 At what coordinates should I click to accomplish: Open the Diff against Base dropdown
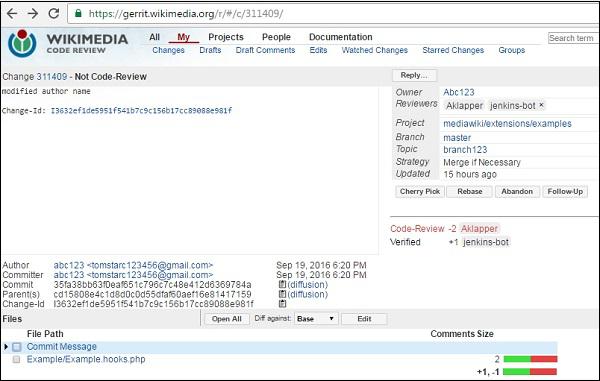point(316,319)
